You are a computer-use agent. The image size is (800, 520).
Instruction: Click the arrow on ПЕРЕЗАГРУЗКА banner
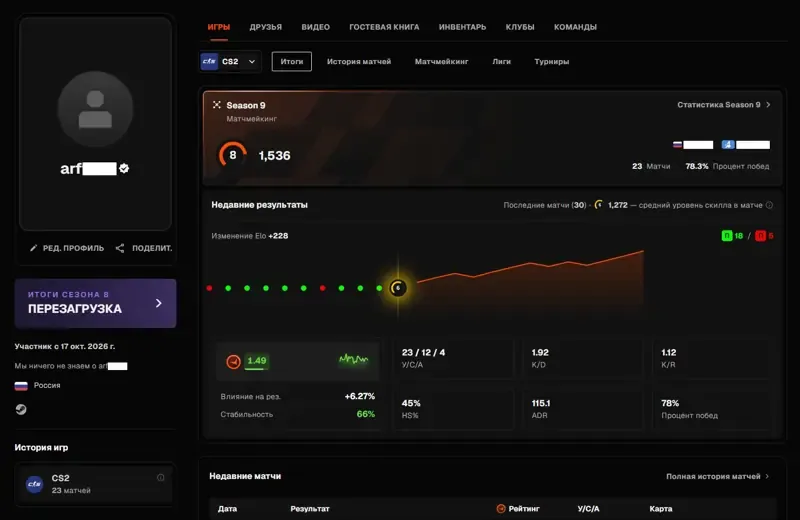pyautogui.click(x=159, y=303)
